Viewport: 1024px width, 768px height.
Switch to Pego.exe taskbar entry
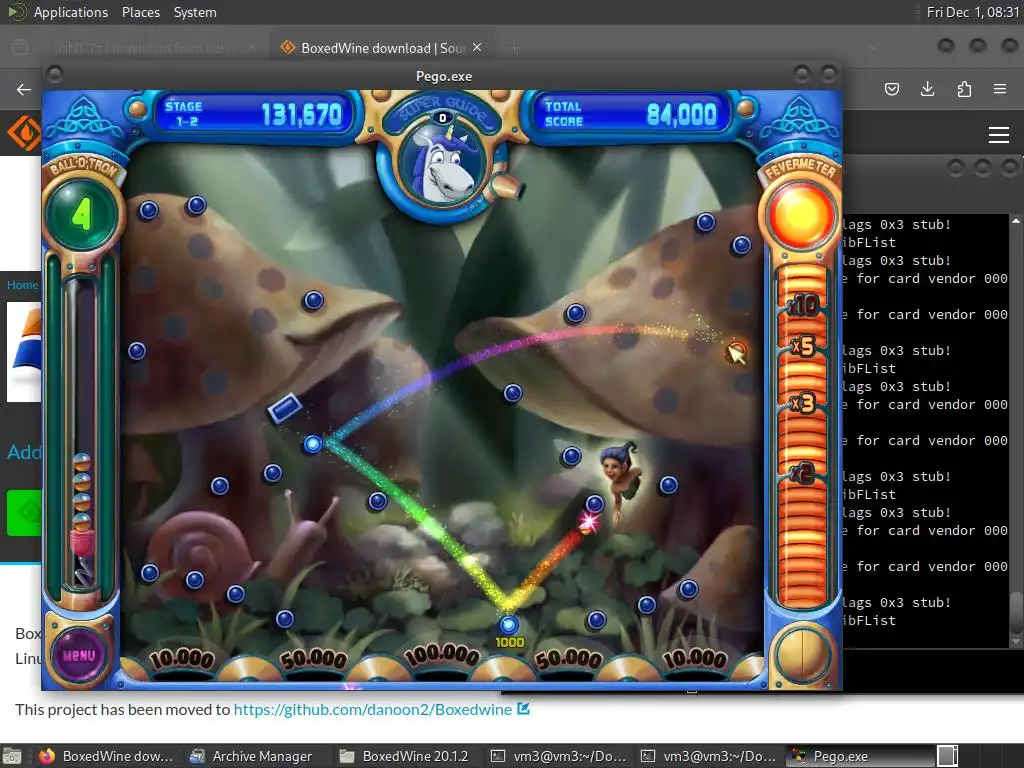pyautogui.click(x=859, y=756)
